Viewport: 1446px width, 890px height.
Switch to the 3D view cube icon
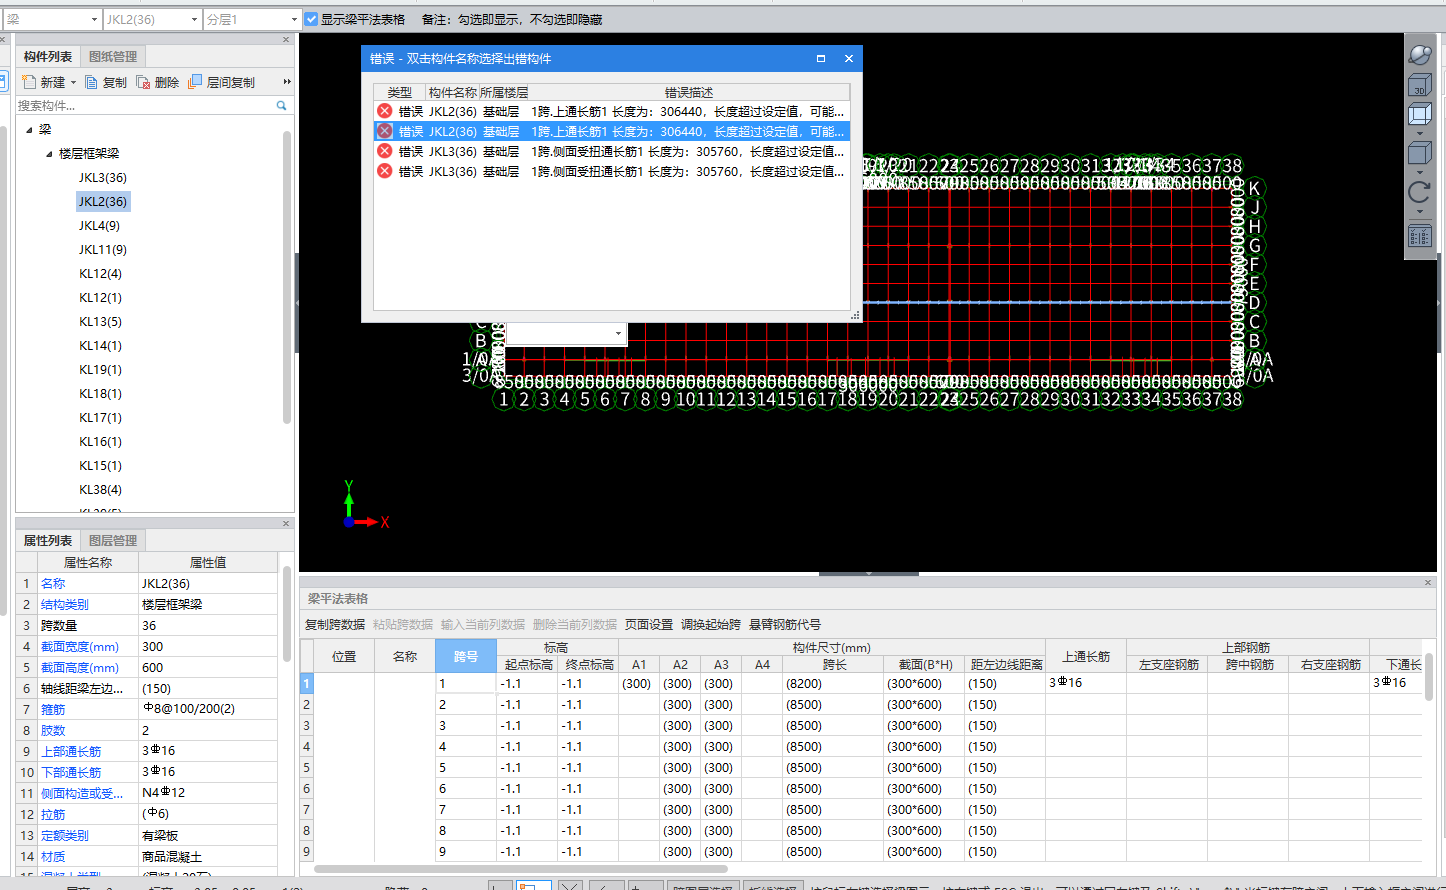point(1419,86)
